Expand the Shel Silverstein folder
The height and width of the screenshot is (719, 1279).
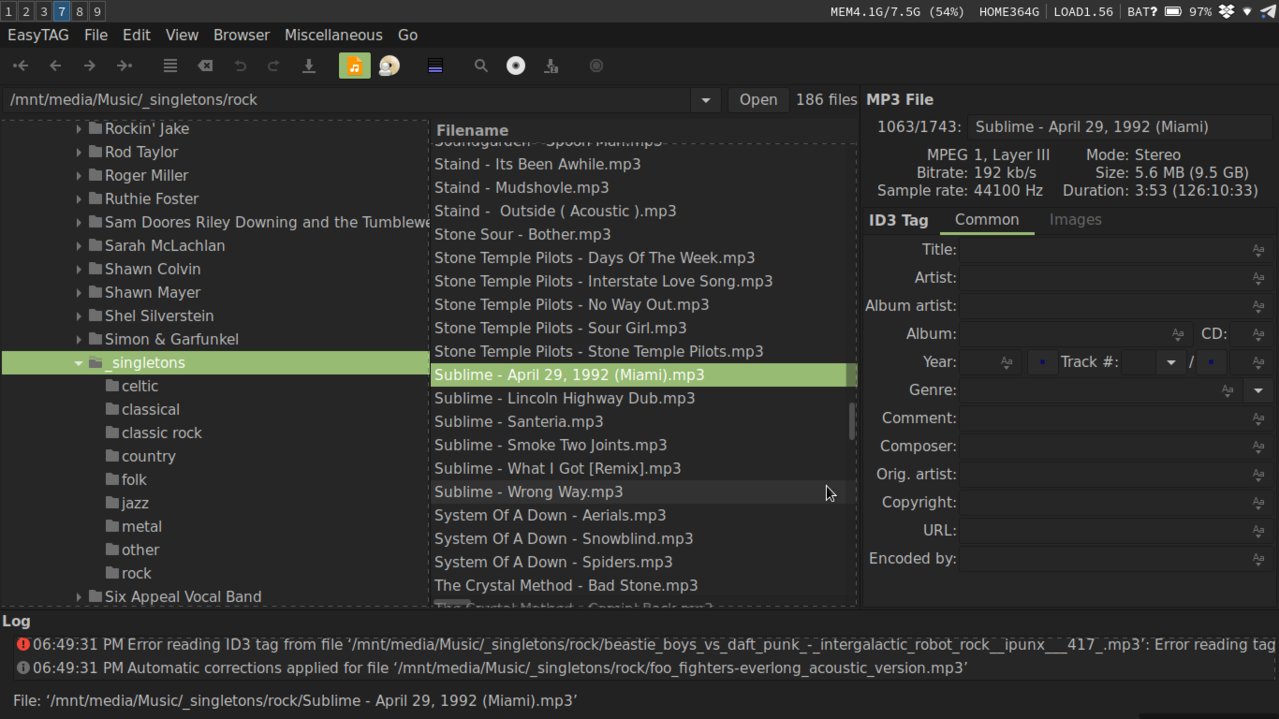click(79, 316)
